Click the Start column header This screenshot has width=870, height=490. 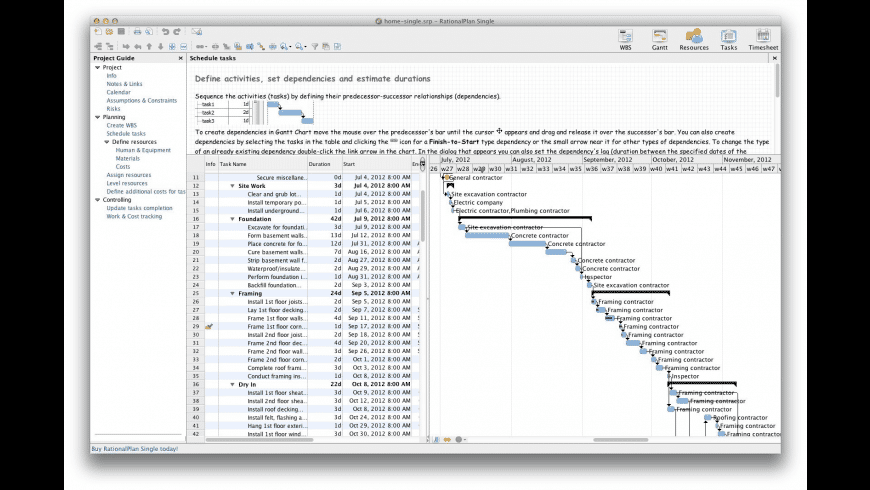[x=376, y=164]
